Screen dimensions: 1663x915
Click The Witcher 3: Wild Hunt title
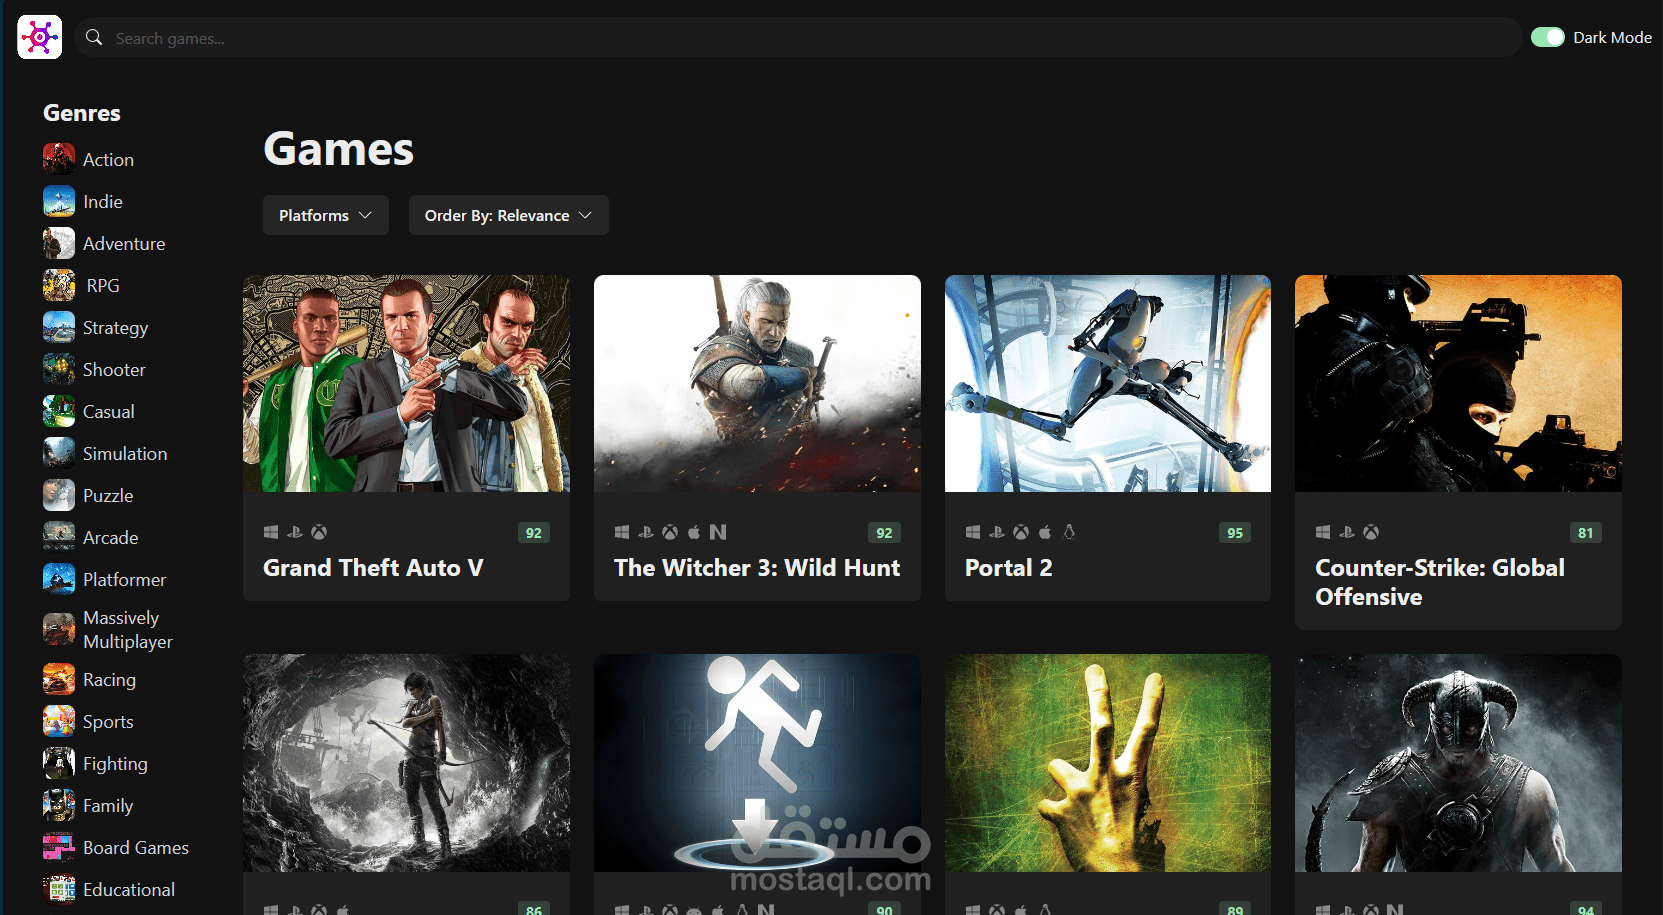pyautogui.click(x=757, y=568)
